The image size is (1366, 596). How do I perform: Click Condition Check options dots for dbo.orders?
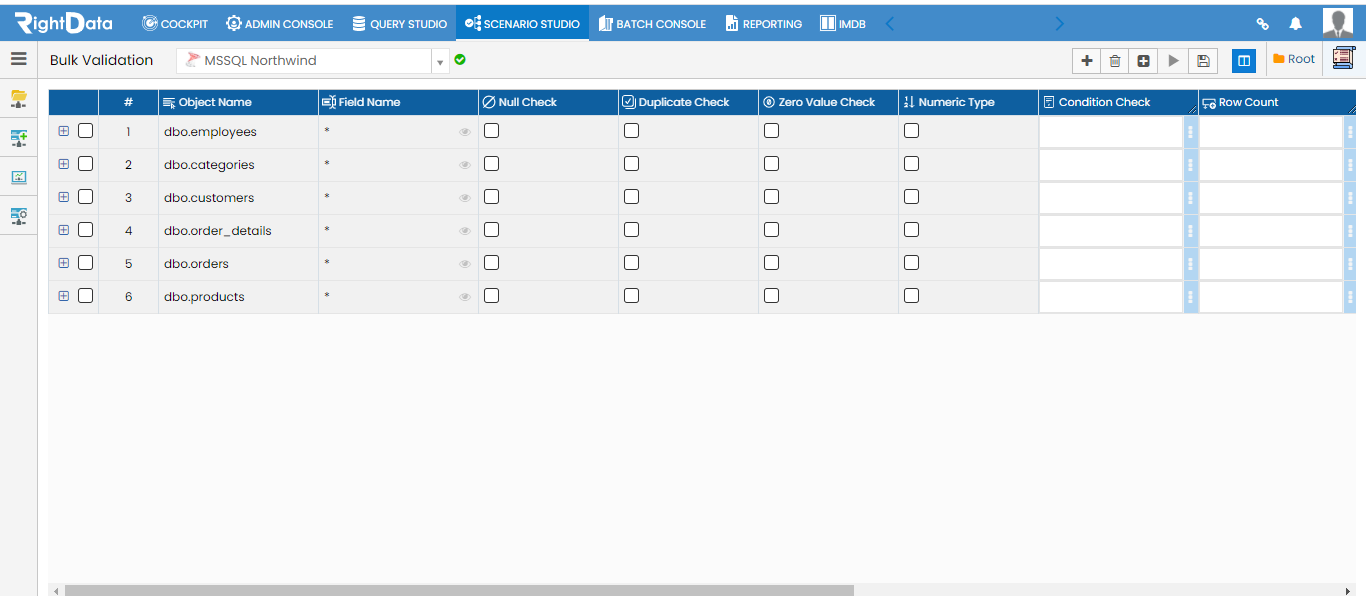[x=1190, y=263]
